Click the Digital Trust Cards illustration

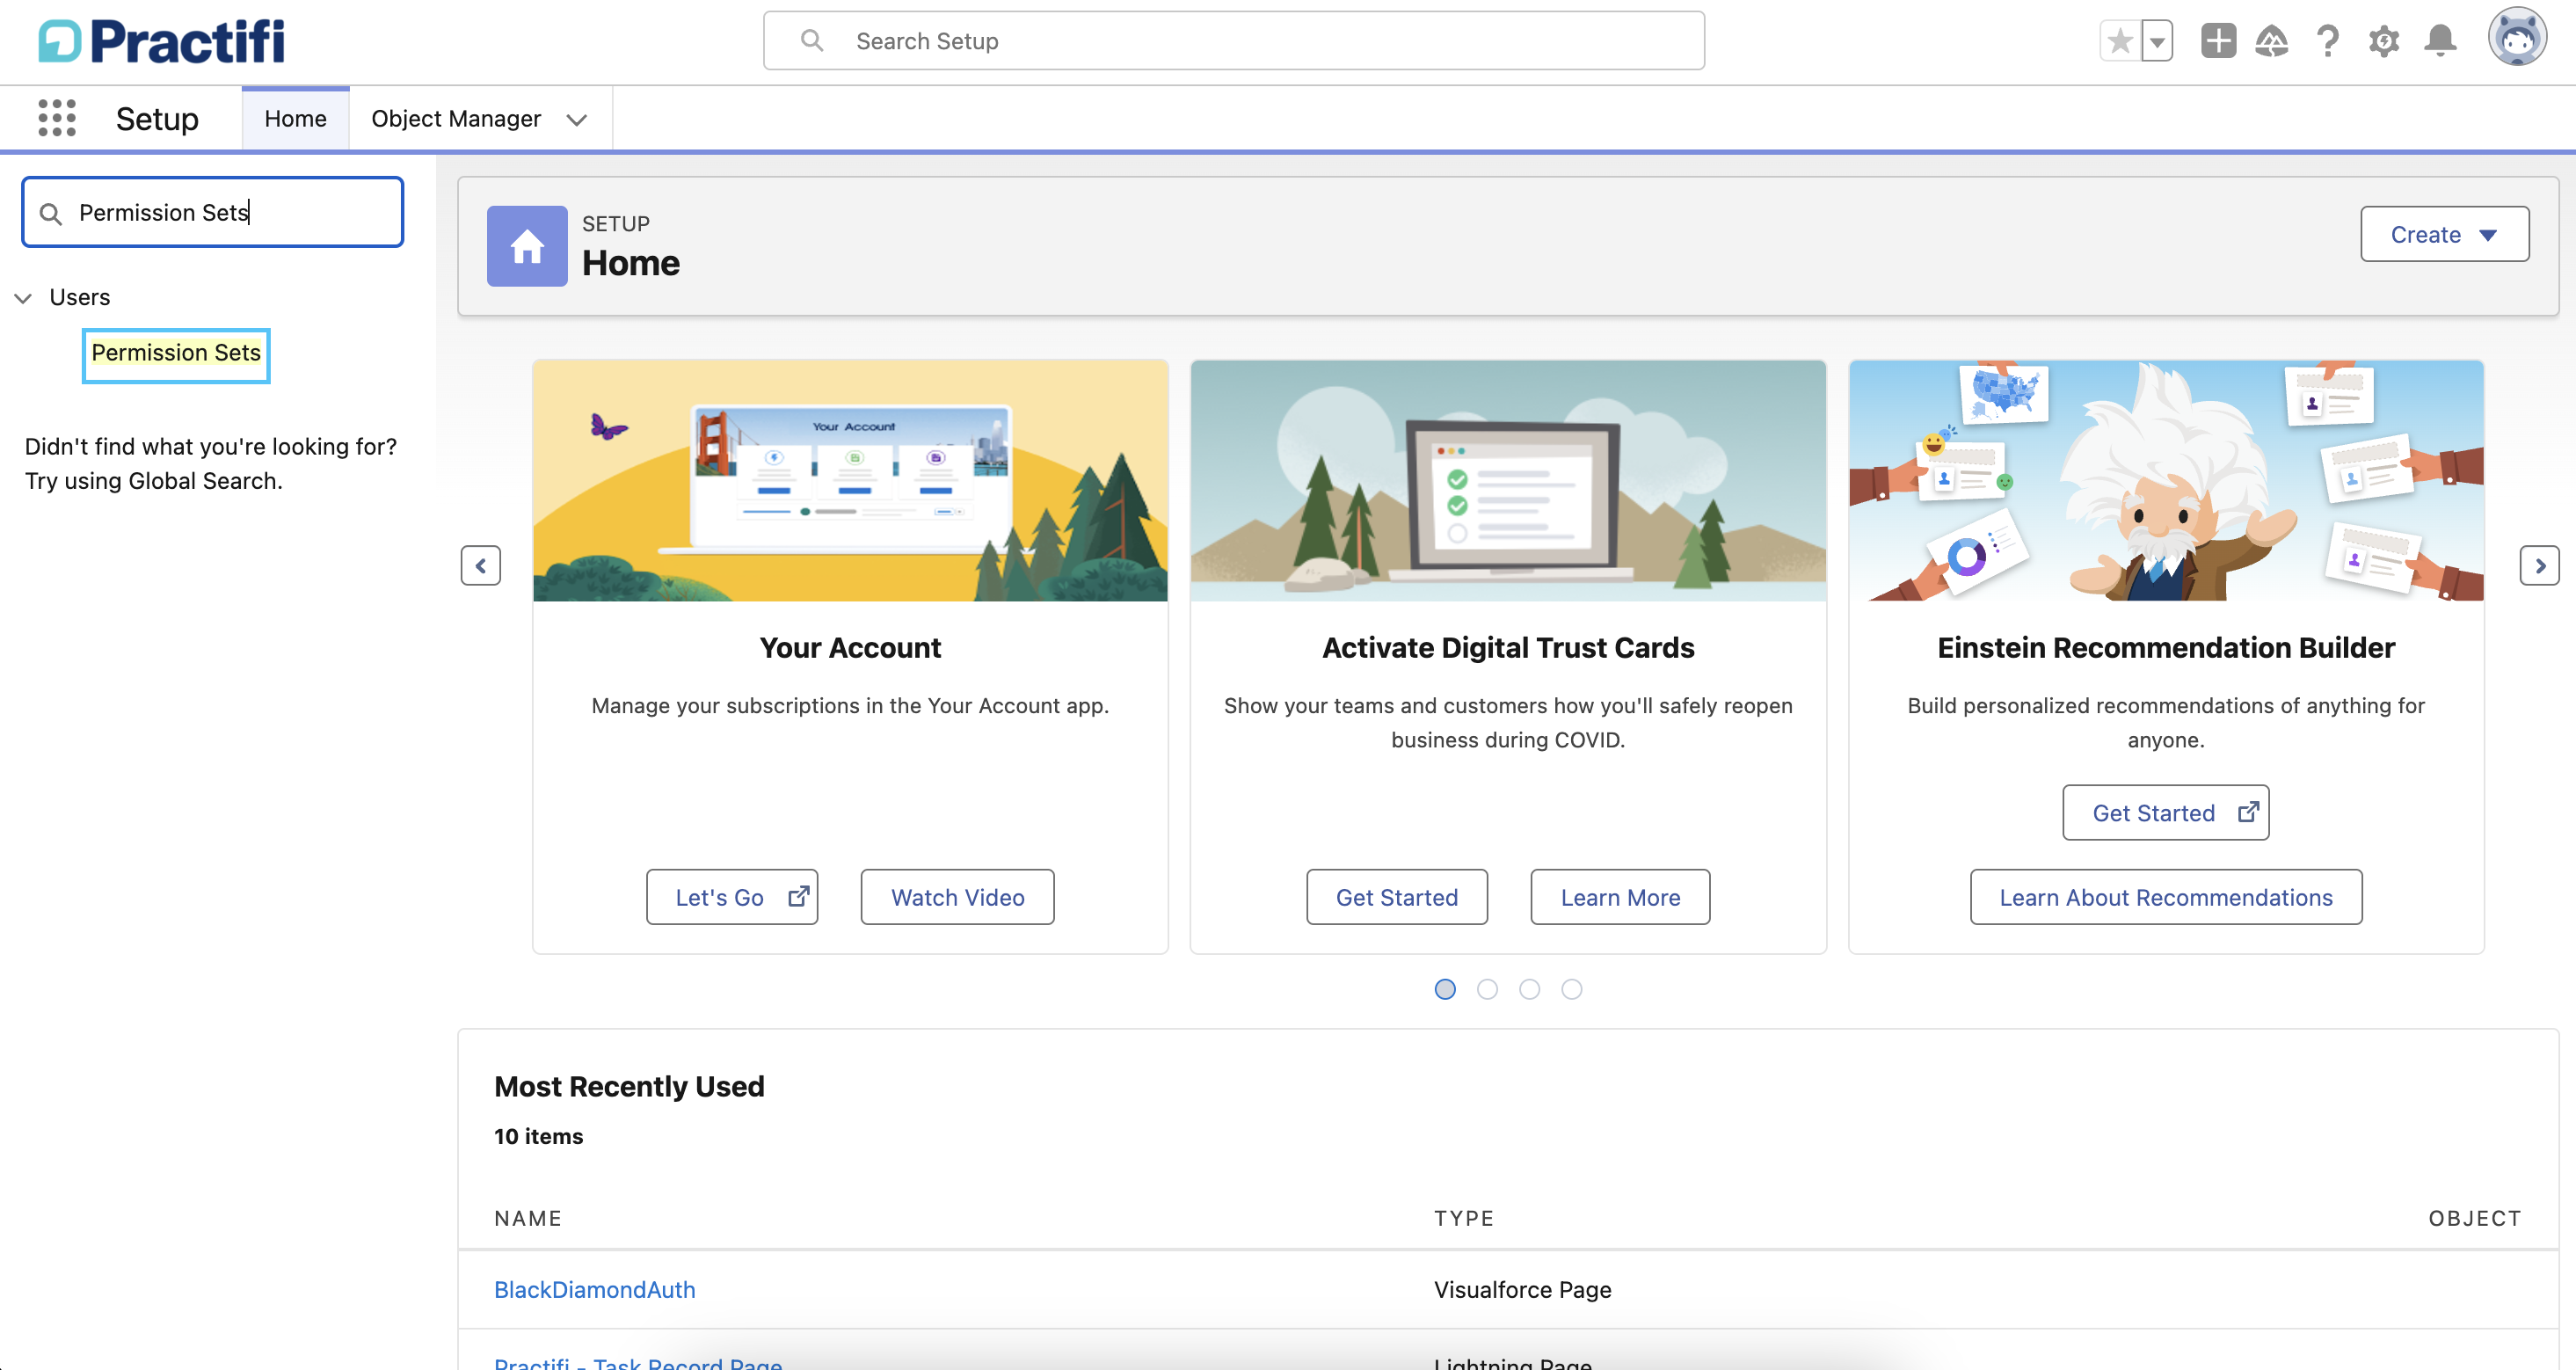pos(1508,481)
